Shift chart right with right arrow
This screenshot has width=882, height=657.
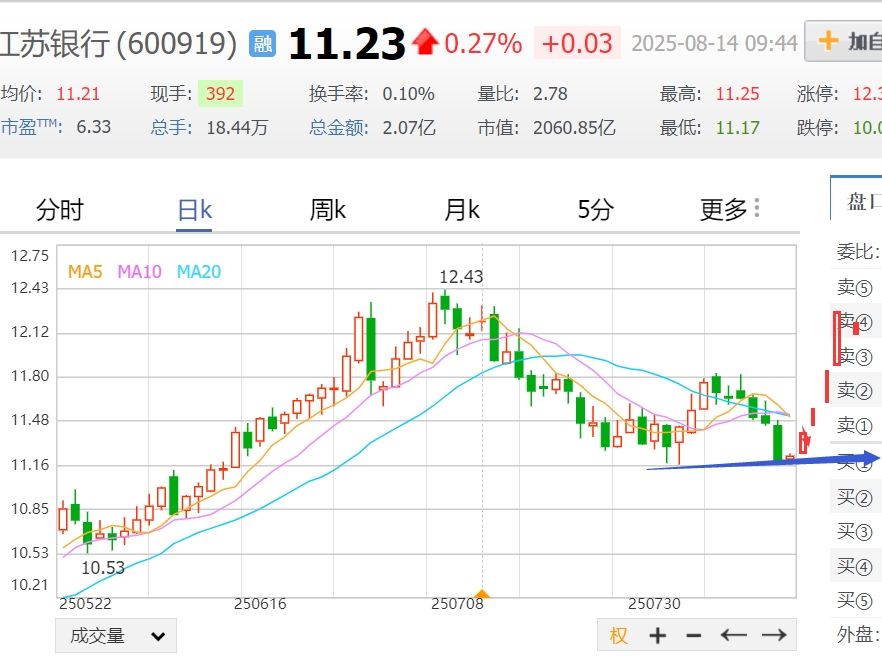click(774, 636)
